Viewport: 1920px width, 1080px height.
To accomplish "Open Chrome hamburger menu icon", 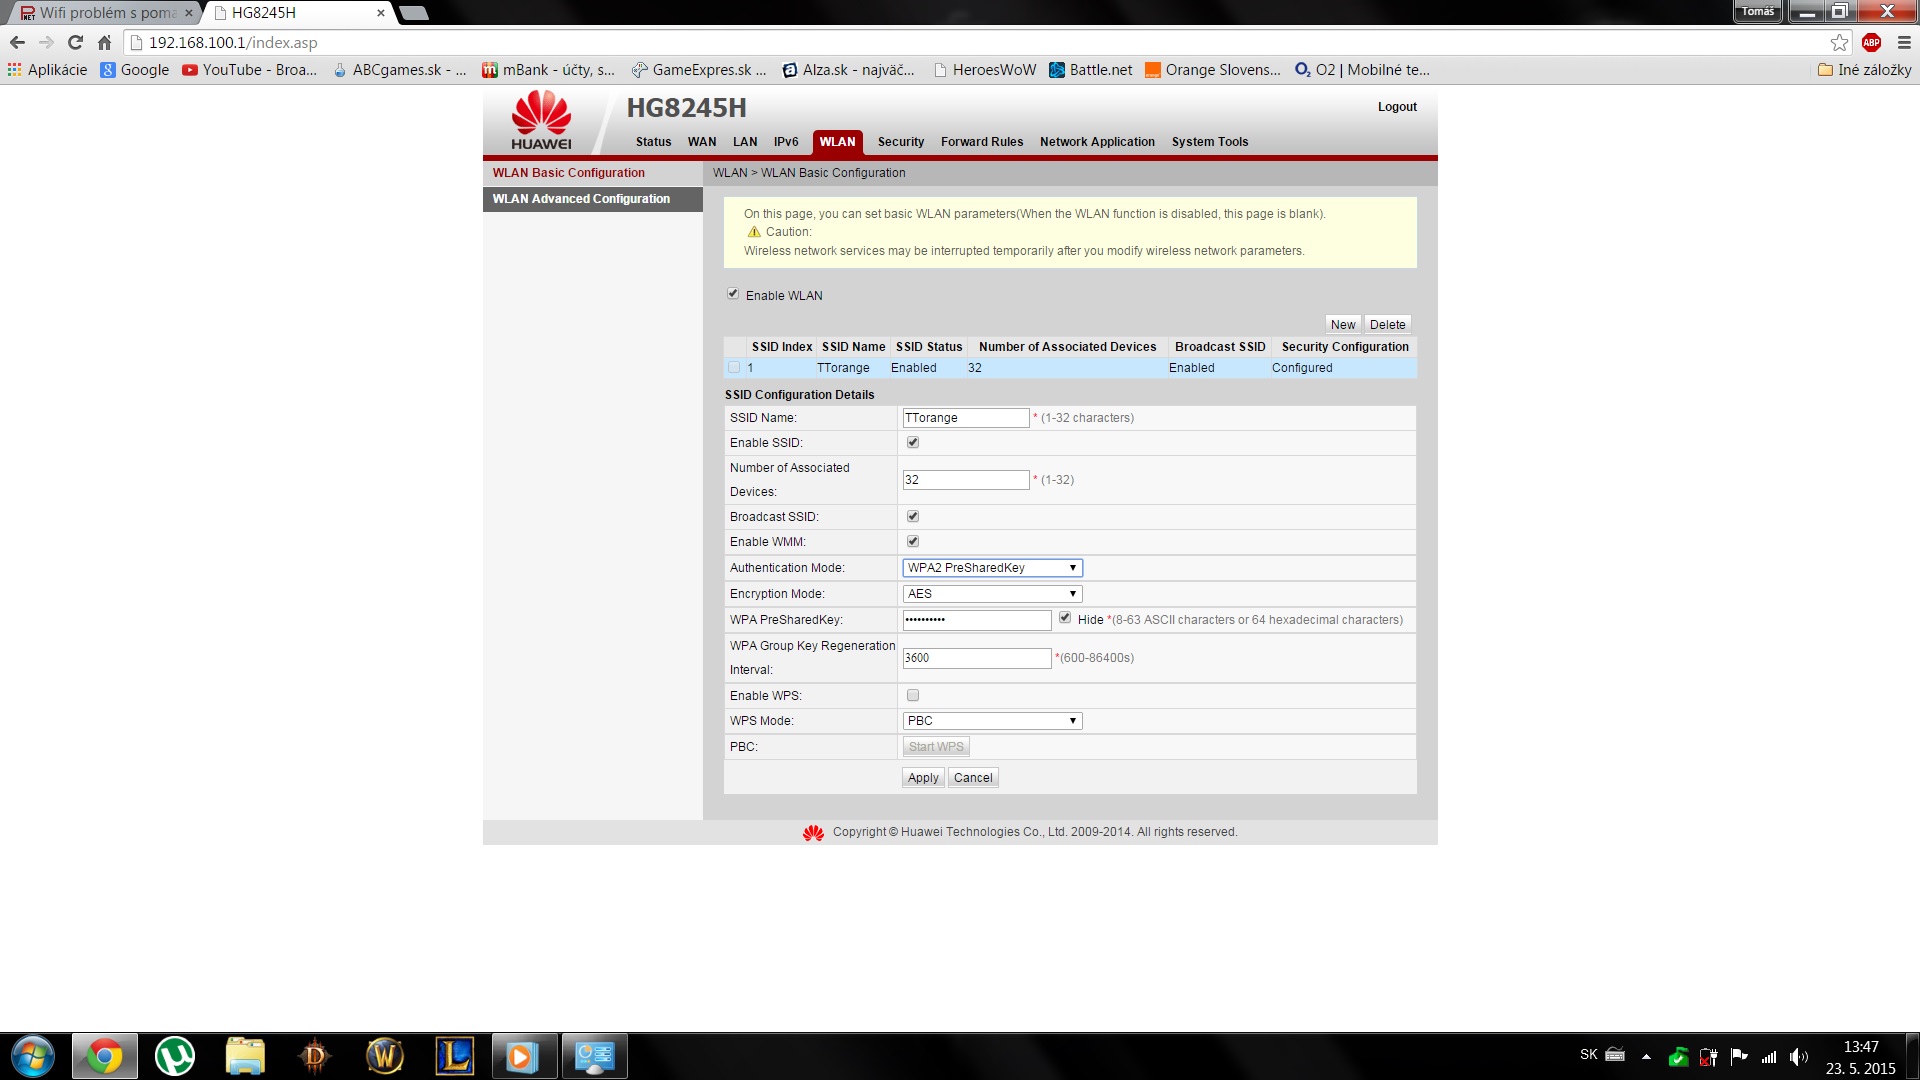I will (x=1904, y=42).
